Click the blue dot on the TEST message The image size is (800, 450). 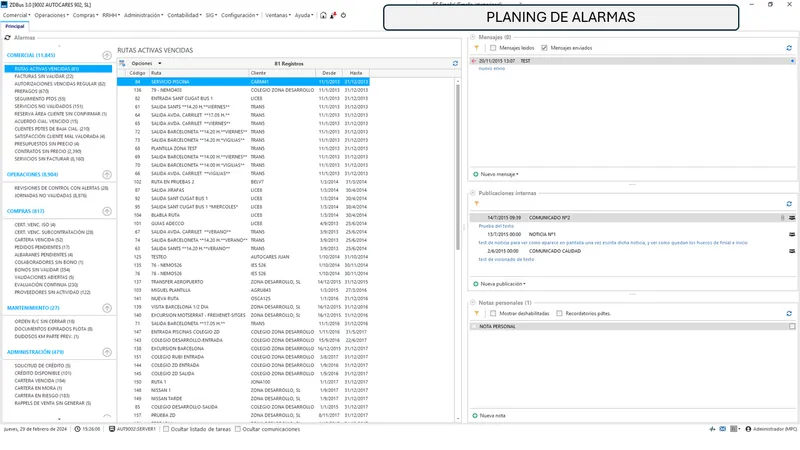tap(792, 61)
